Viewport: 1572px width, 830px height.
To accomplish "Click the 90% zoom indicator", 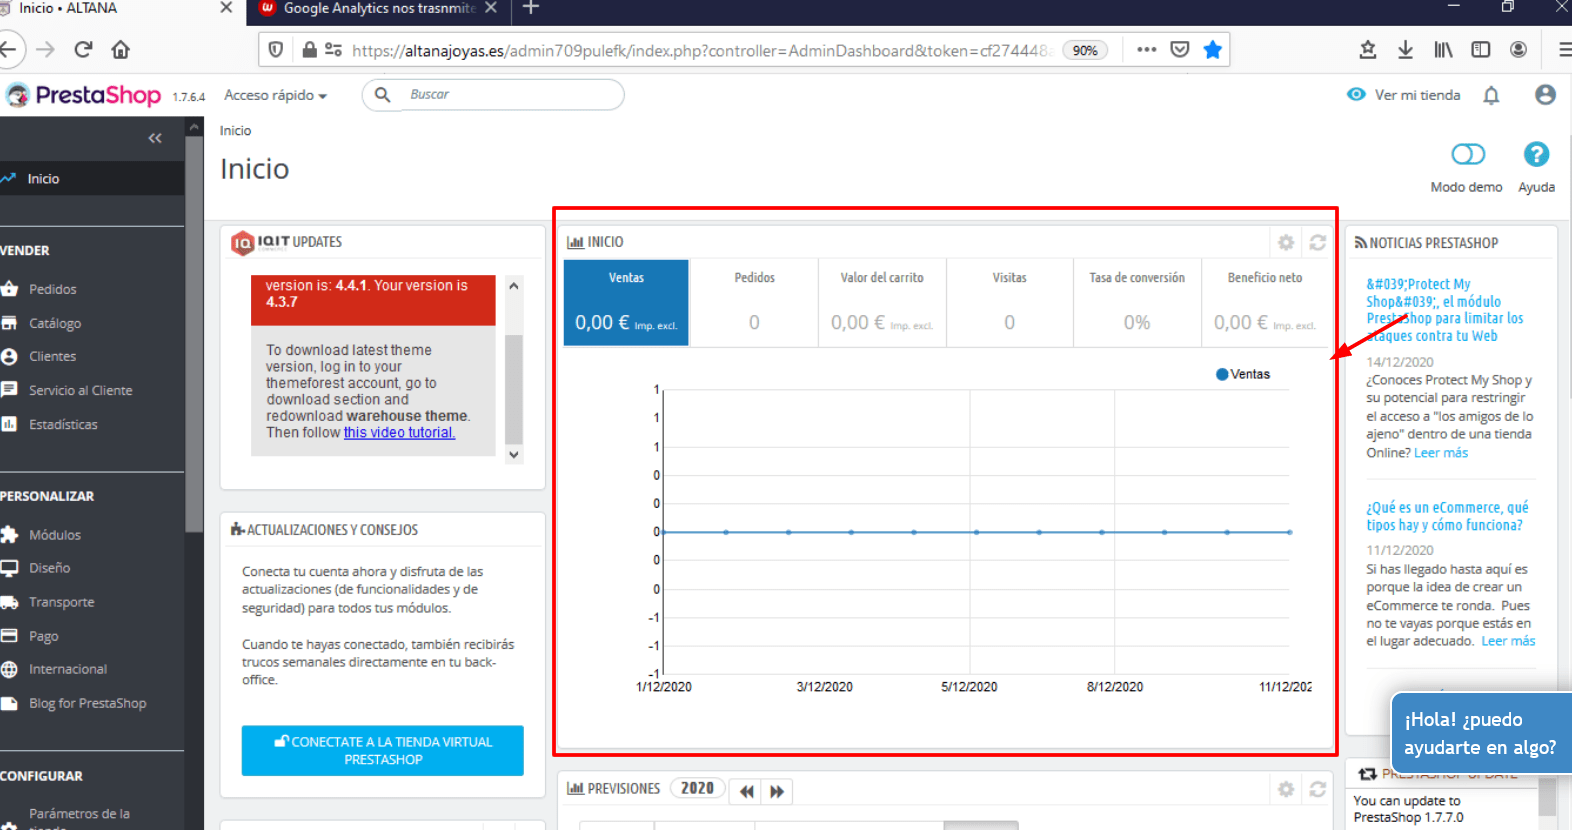I will 1085,50.
